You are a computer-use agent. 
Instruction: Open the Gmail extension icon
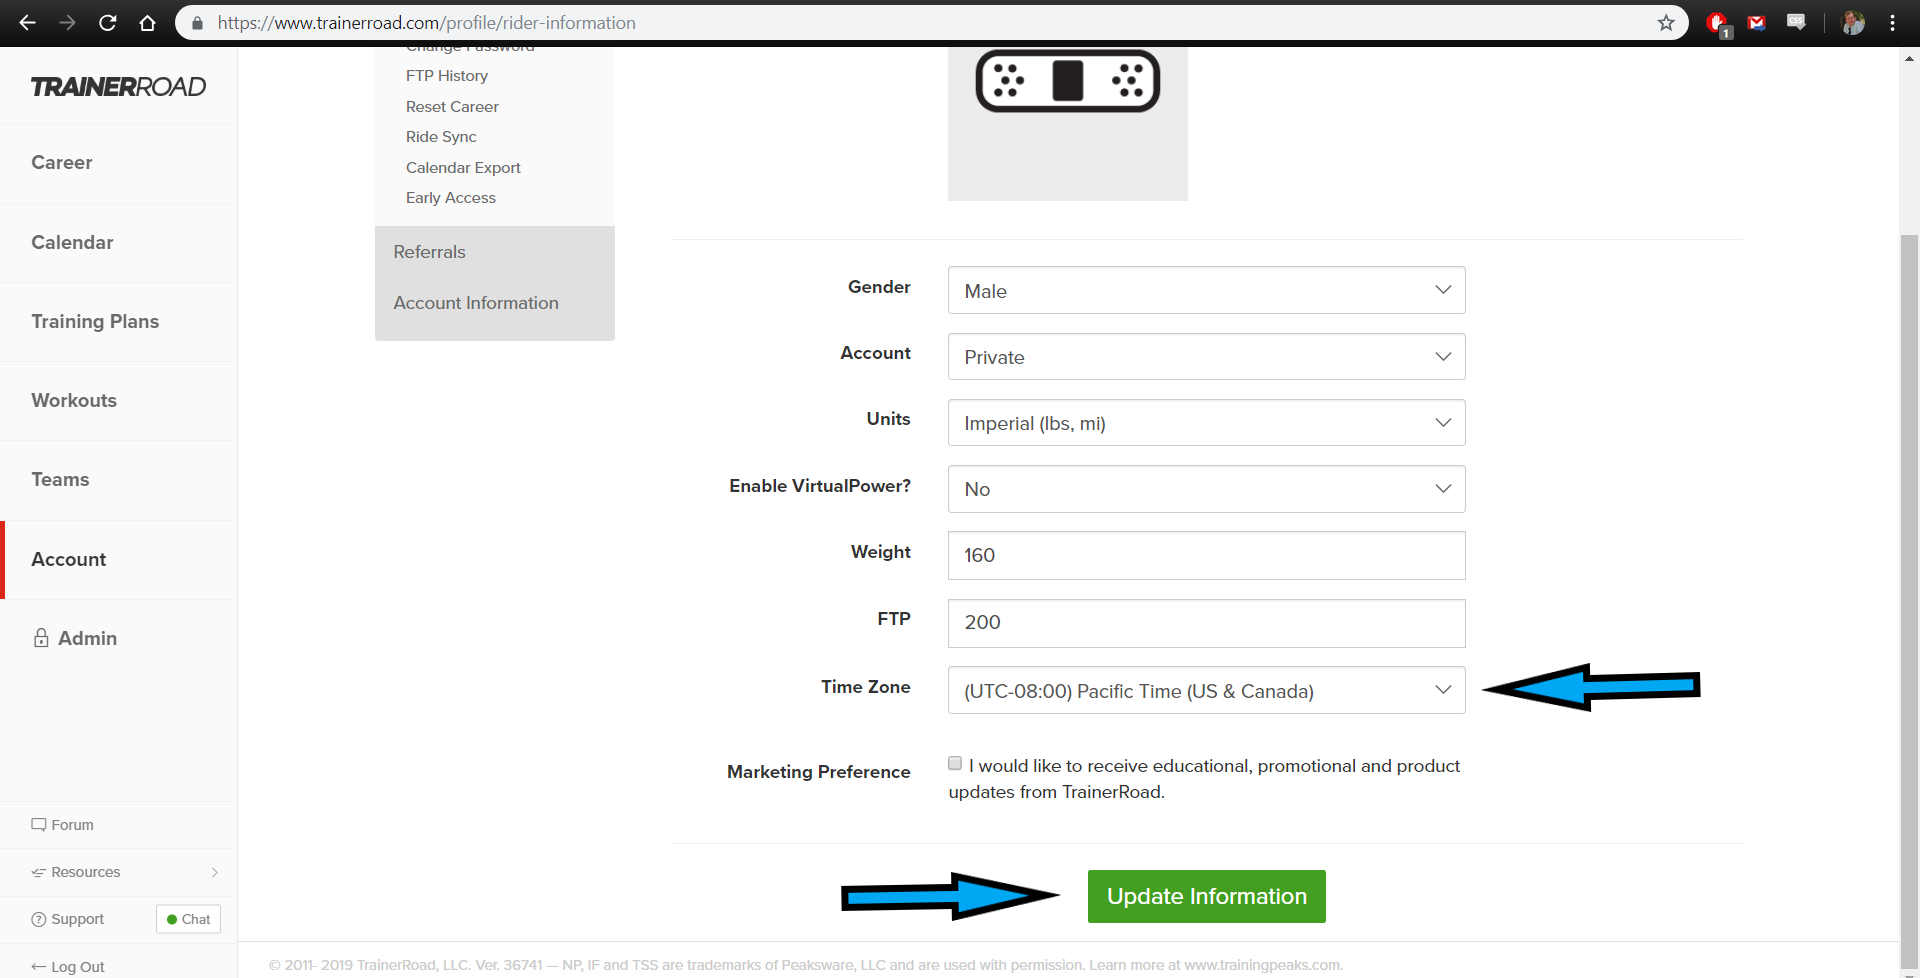pyautogui.click(x=1756, y=22)
